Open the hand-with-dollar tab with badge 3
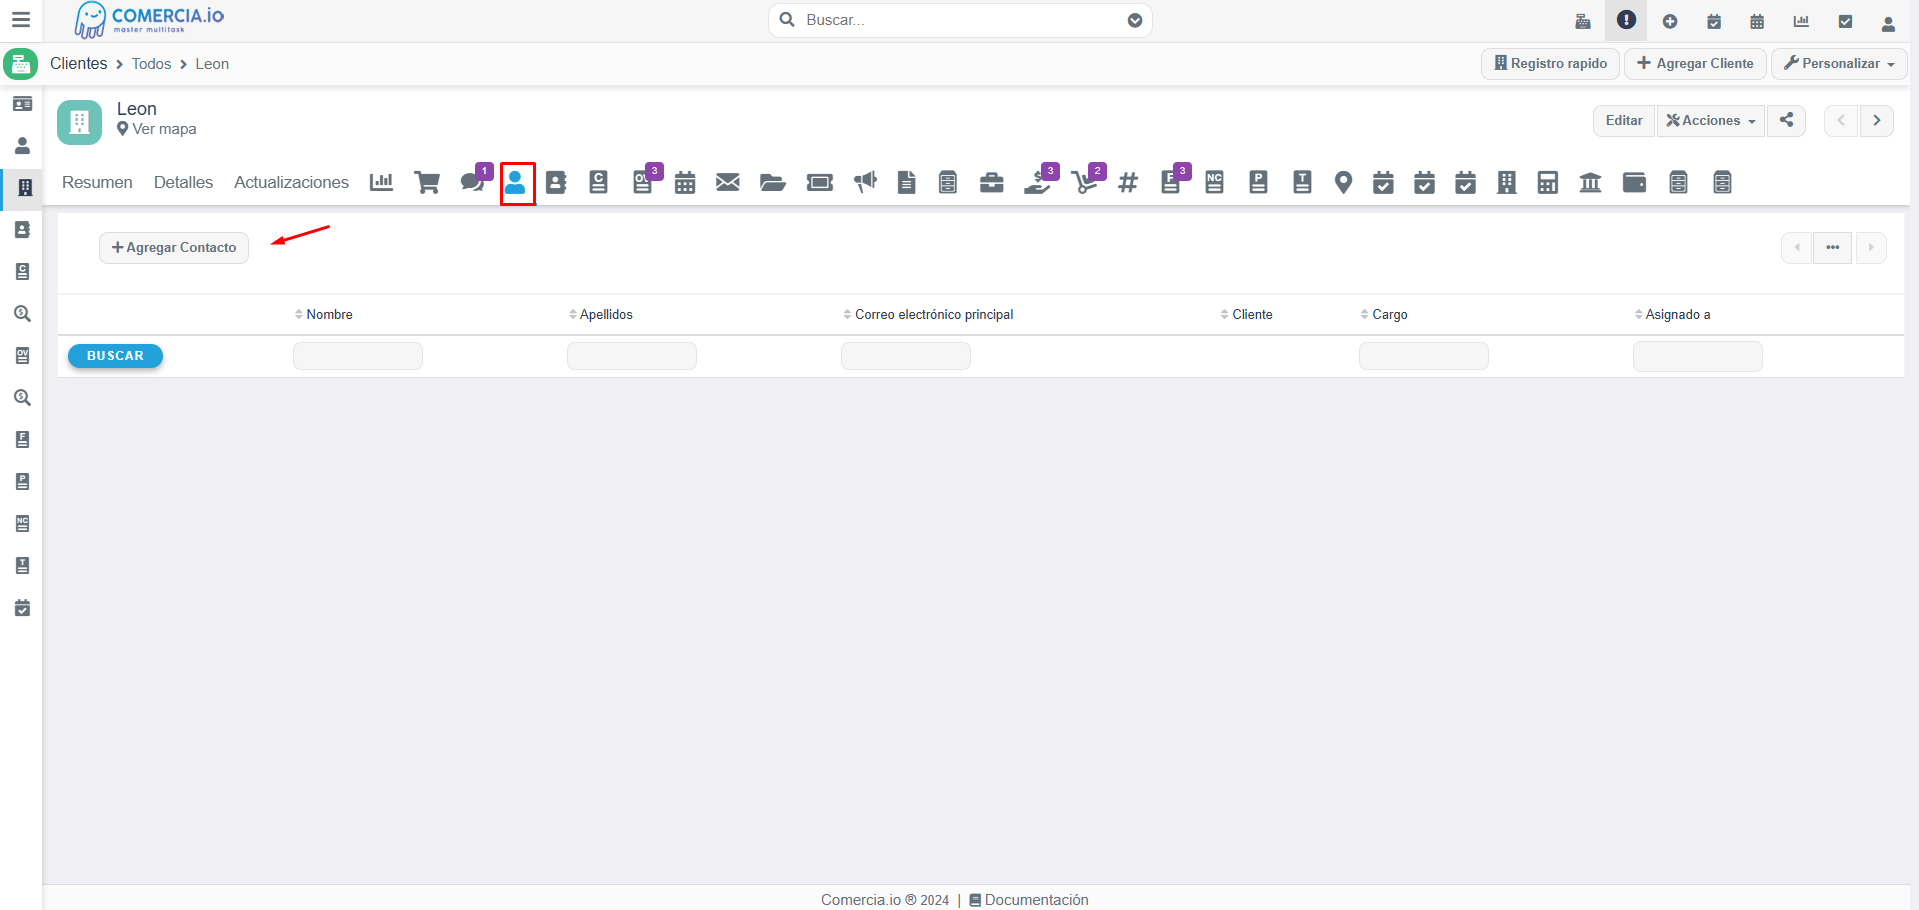 click(1039, 181)
